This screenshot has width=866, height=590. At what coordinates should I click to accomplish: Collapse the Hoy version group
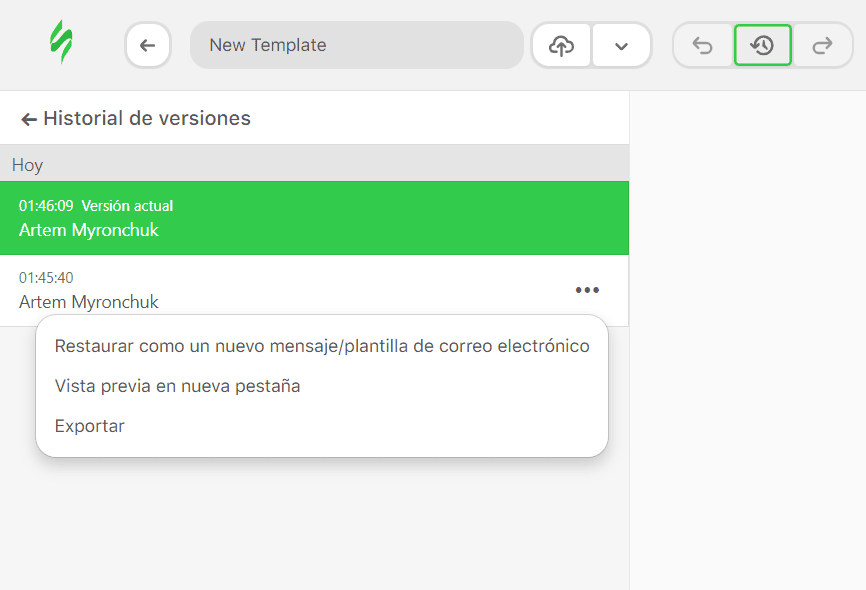click(27, 165)
